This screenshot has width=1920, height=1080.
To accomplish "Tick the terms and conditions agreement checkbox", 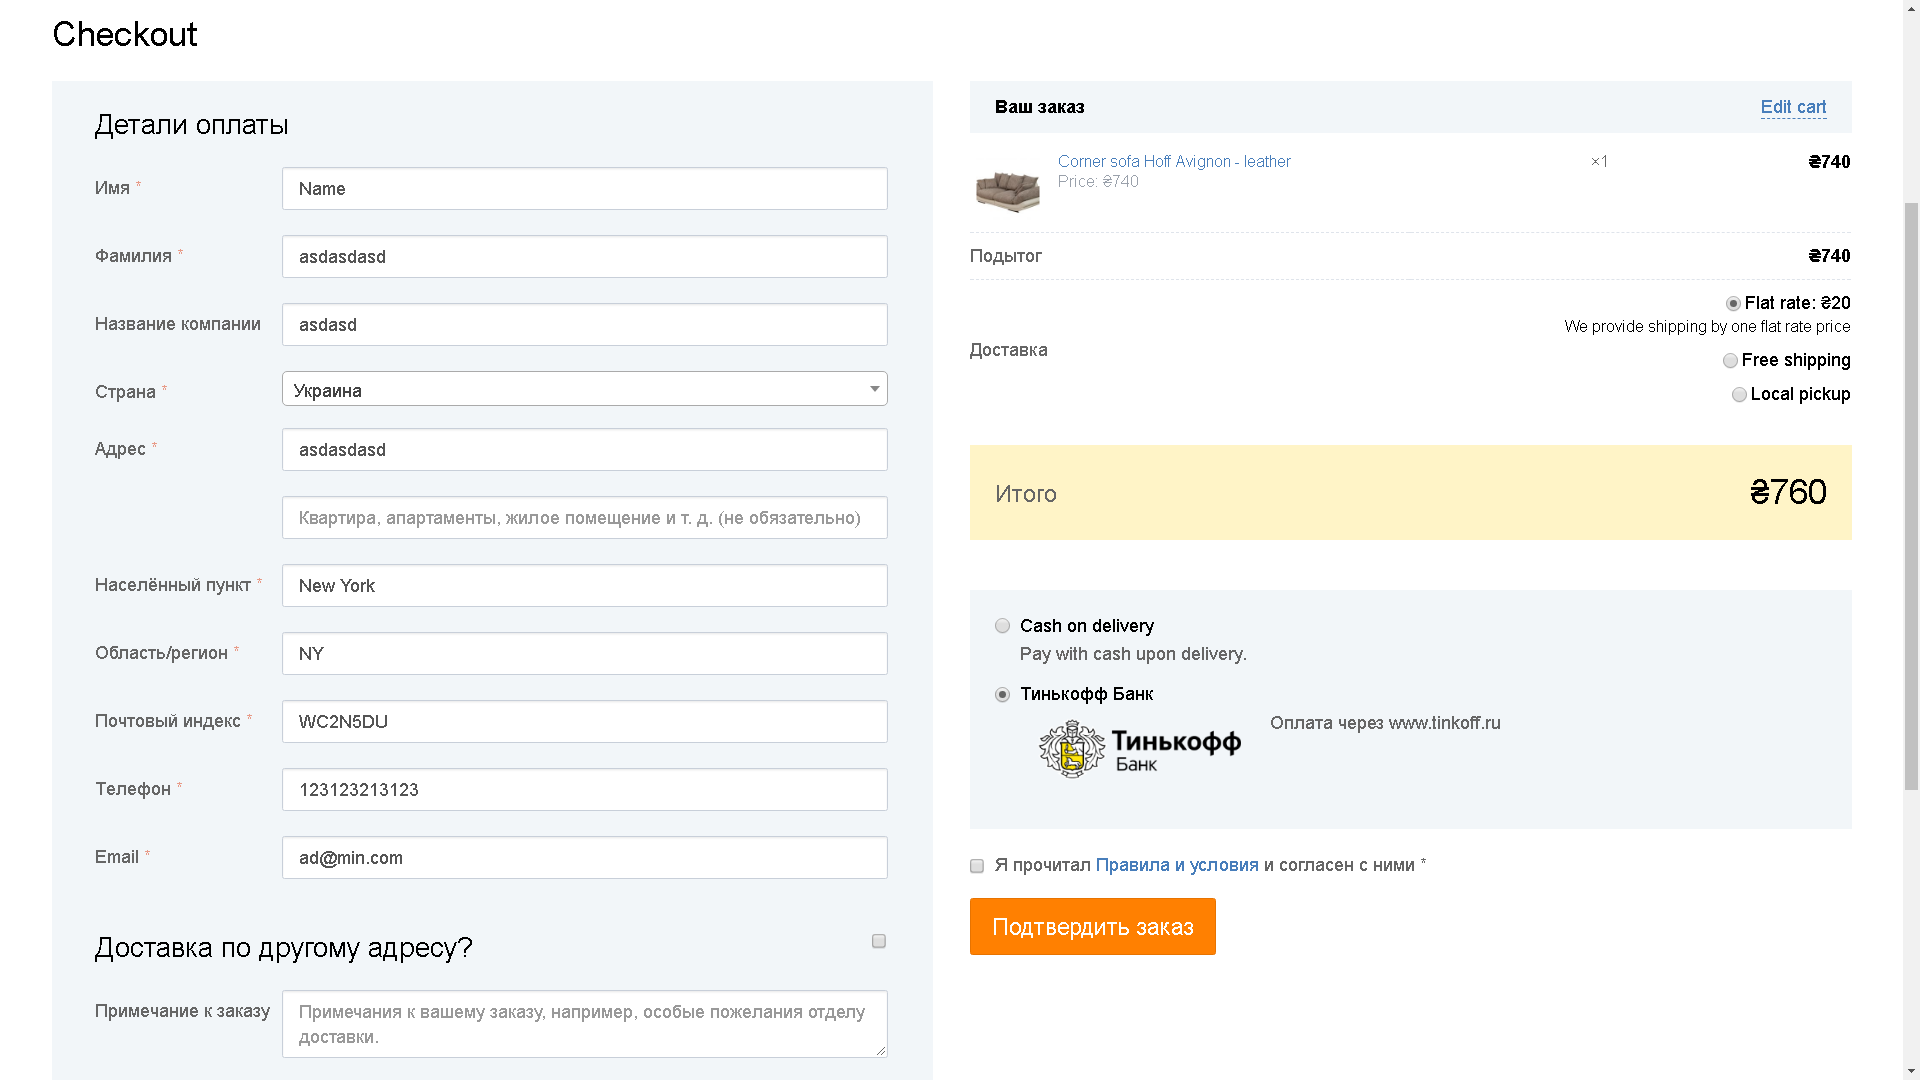I will click(977, 866).
